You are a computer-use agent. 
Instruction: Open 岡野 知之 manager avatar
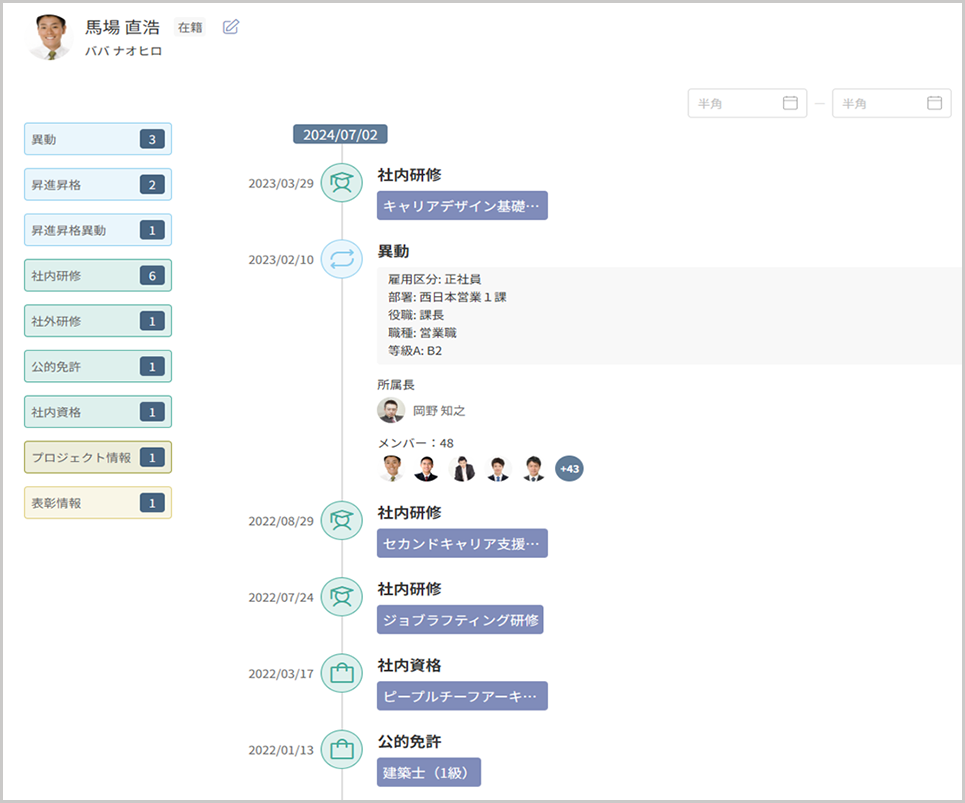tap(391, 410)
